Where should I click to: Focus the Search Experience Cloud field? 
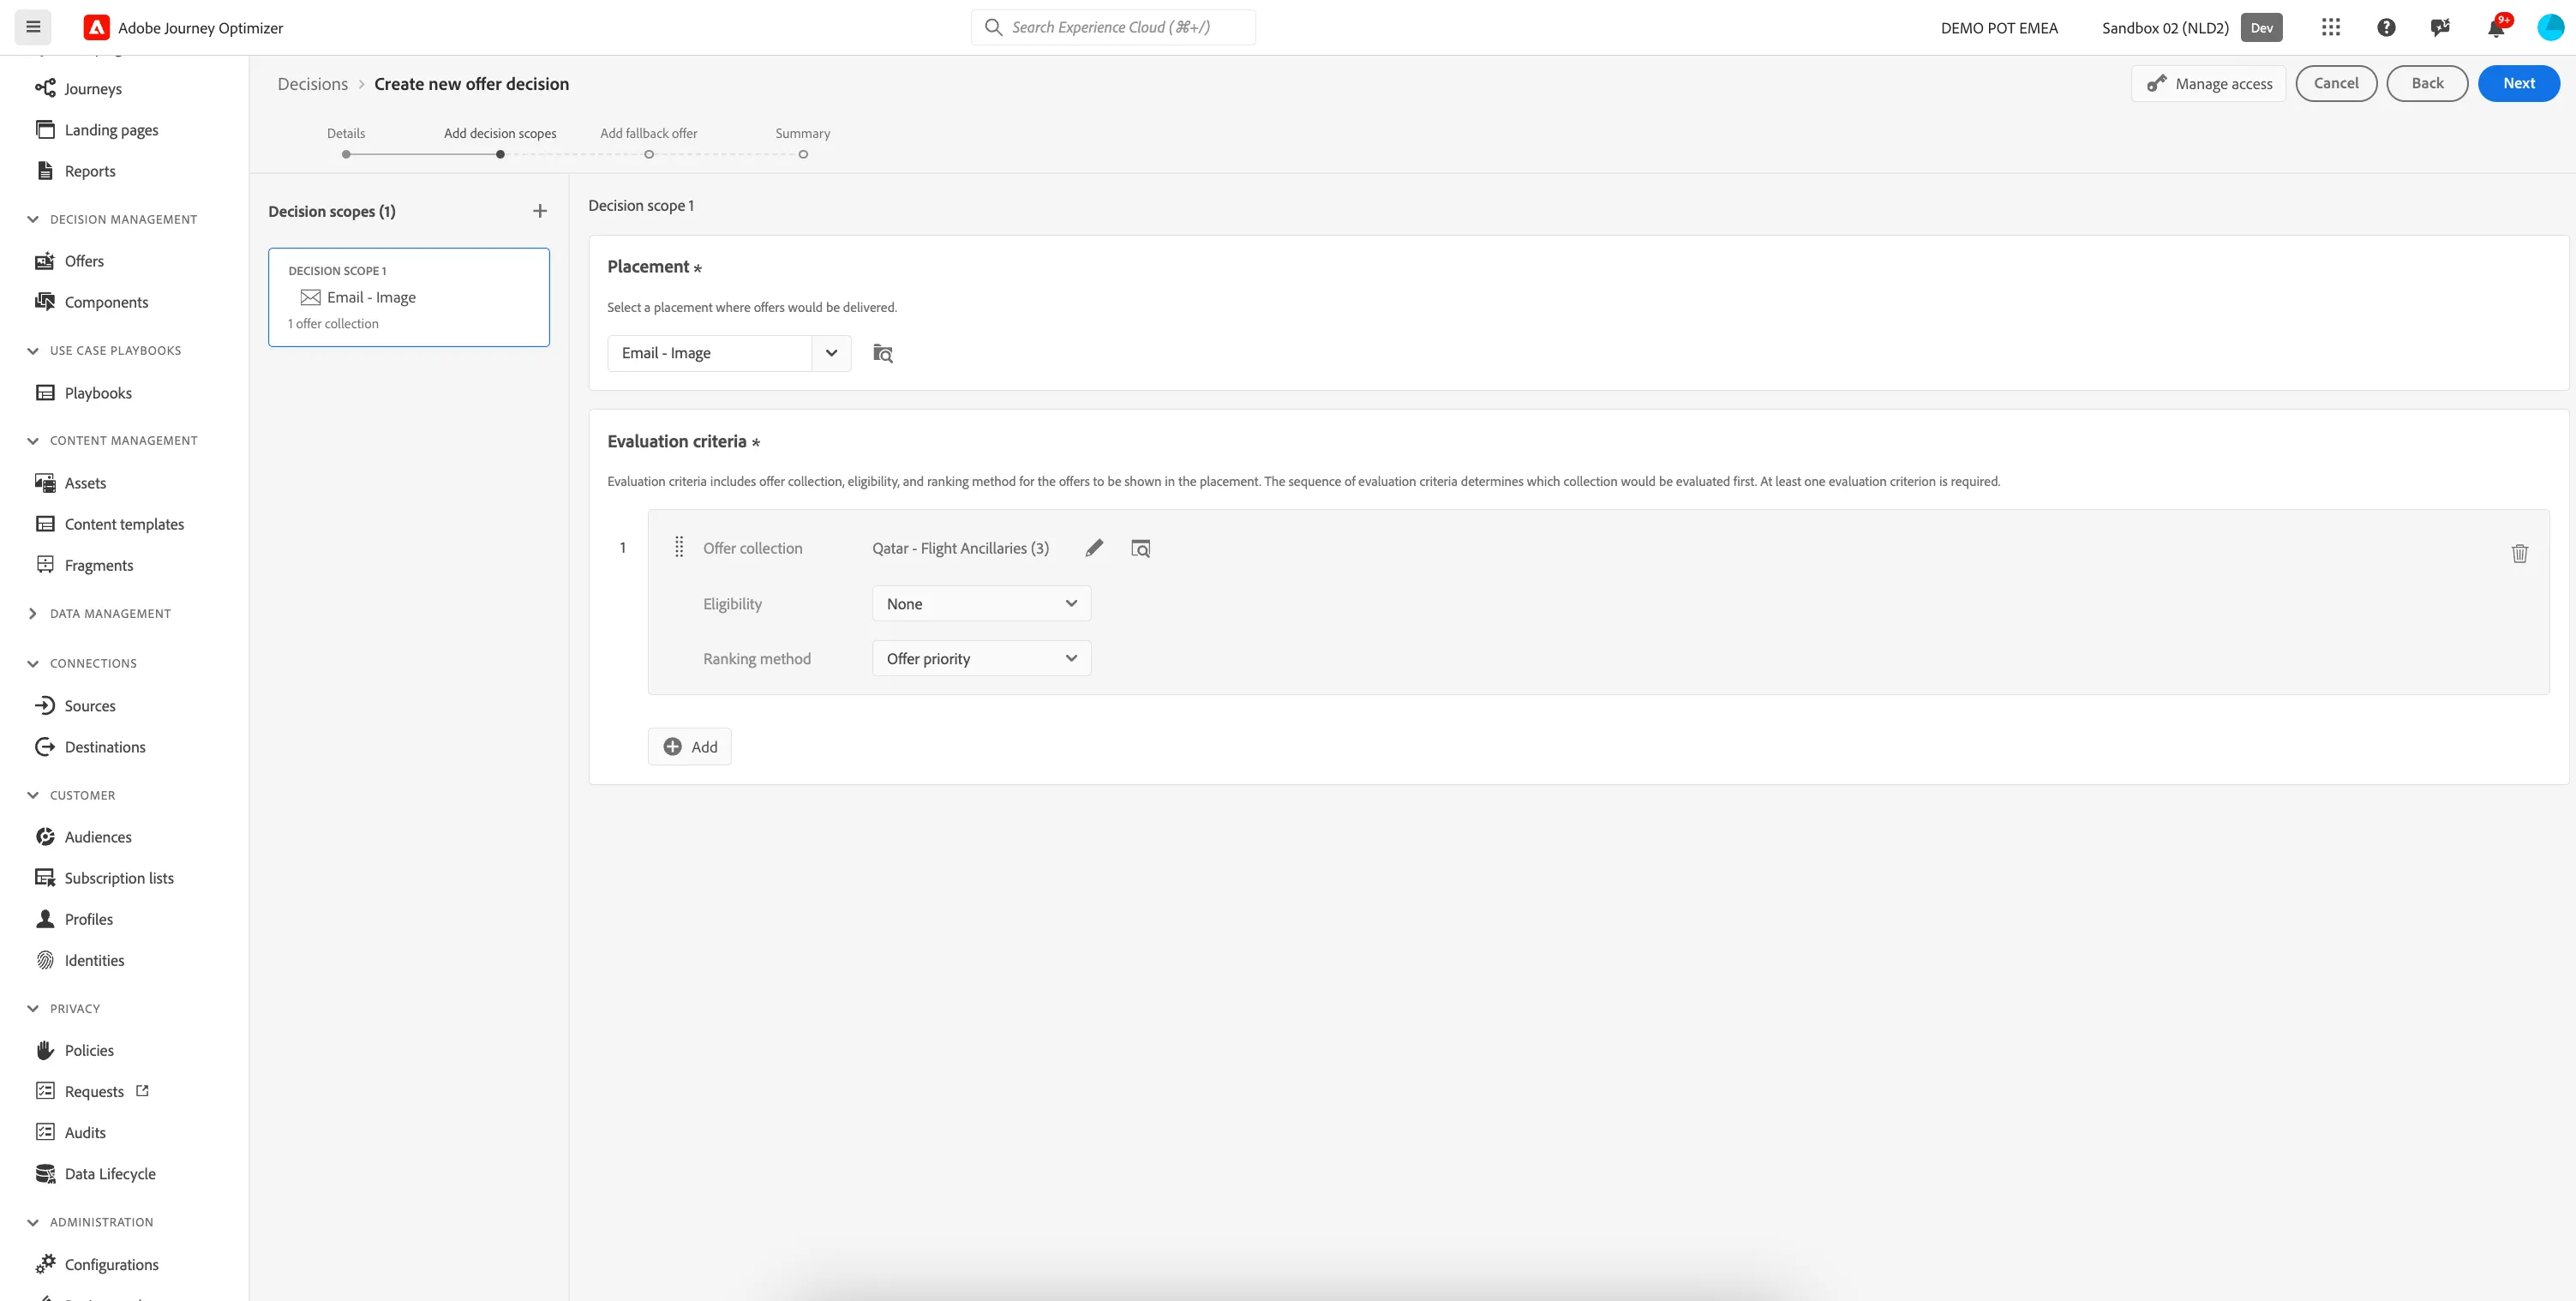coord(1113,27)
